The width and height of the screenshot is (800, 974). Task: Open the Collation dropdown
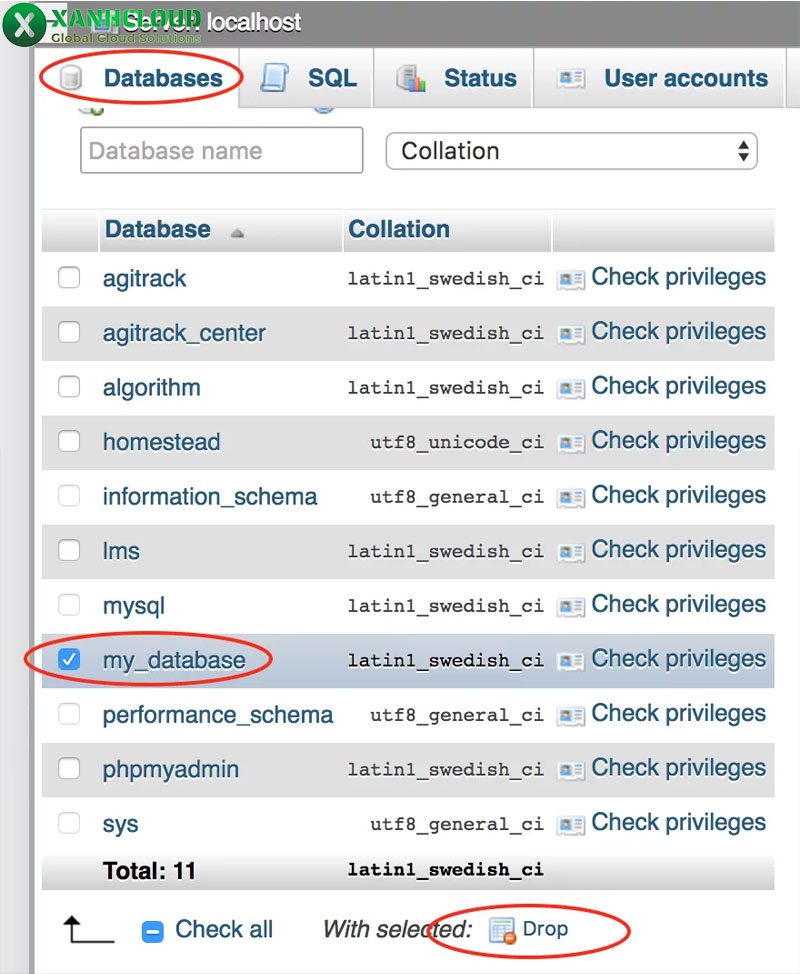571,151
